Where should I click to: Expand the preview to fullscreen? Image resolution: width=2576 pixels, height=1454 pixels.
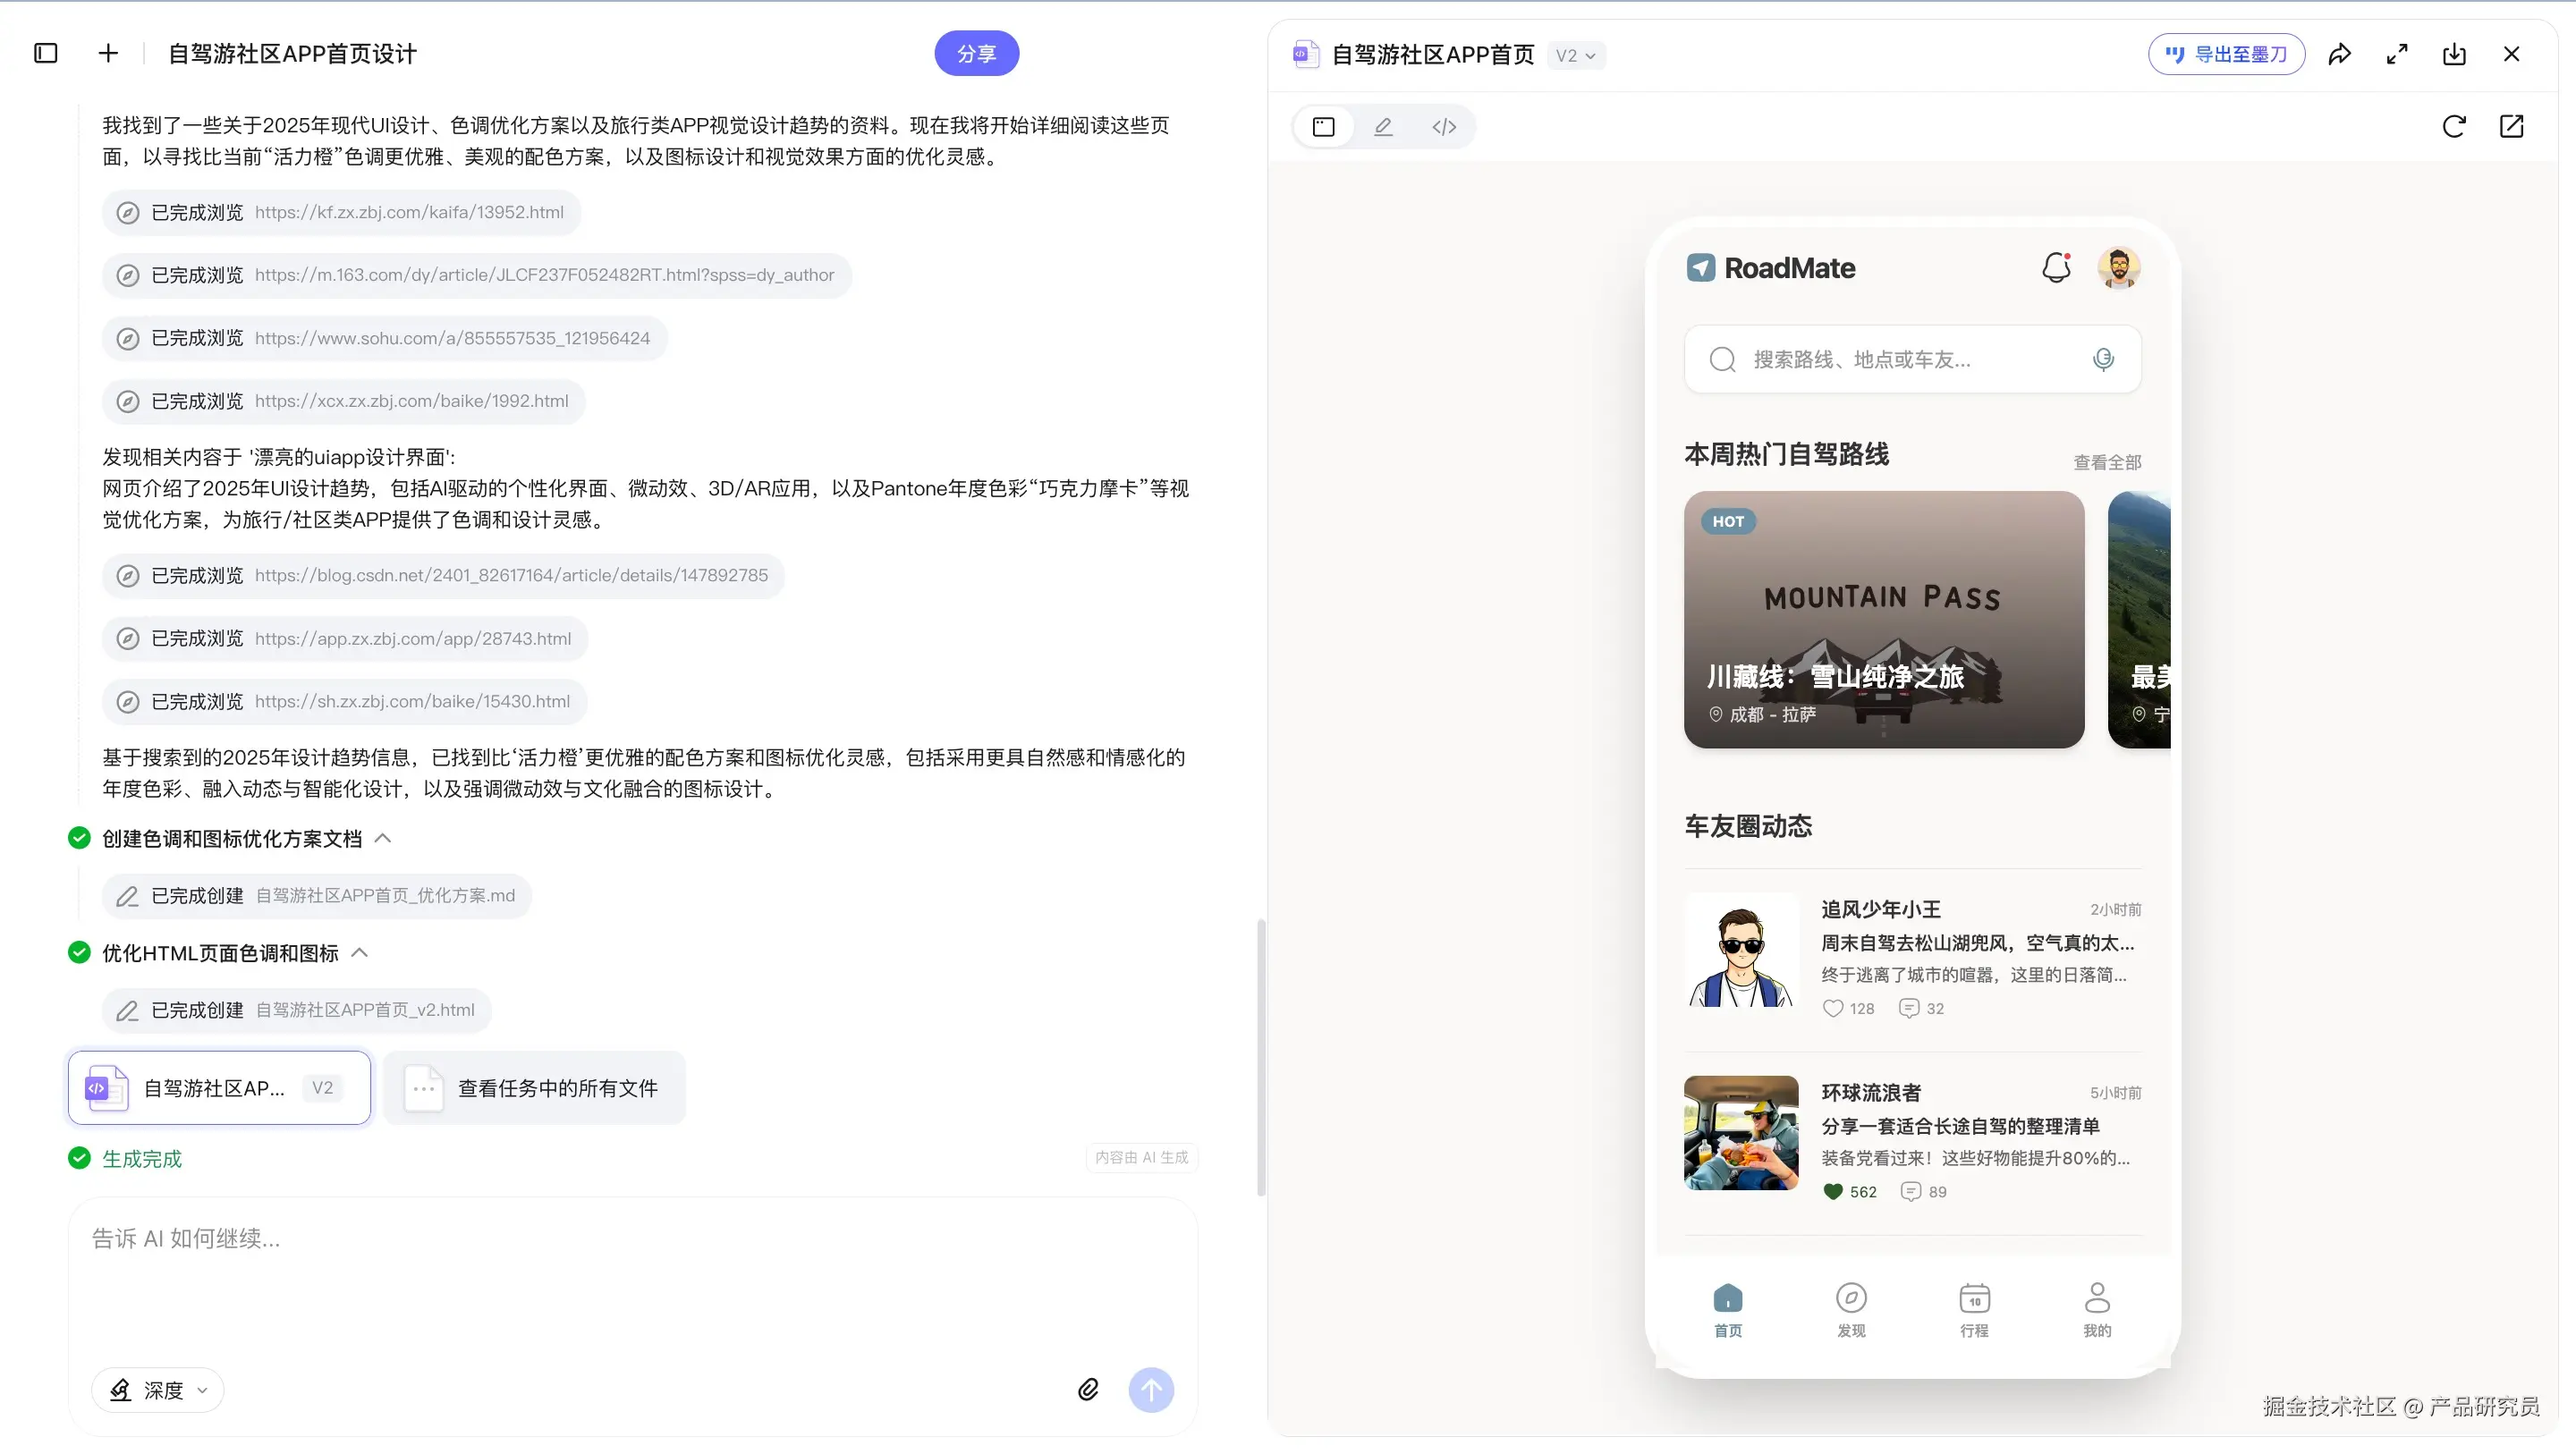2397,54
